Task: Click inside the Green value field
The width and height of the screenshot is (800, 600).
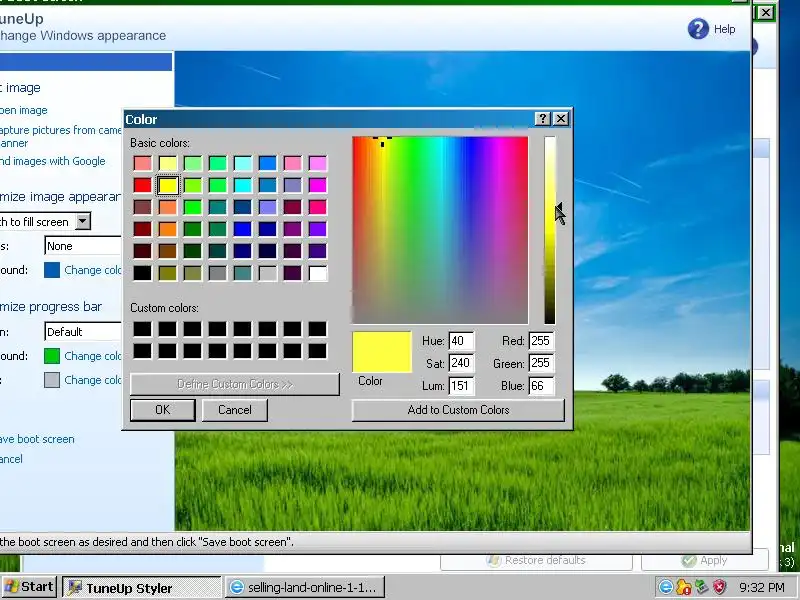Action: 541,363
